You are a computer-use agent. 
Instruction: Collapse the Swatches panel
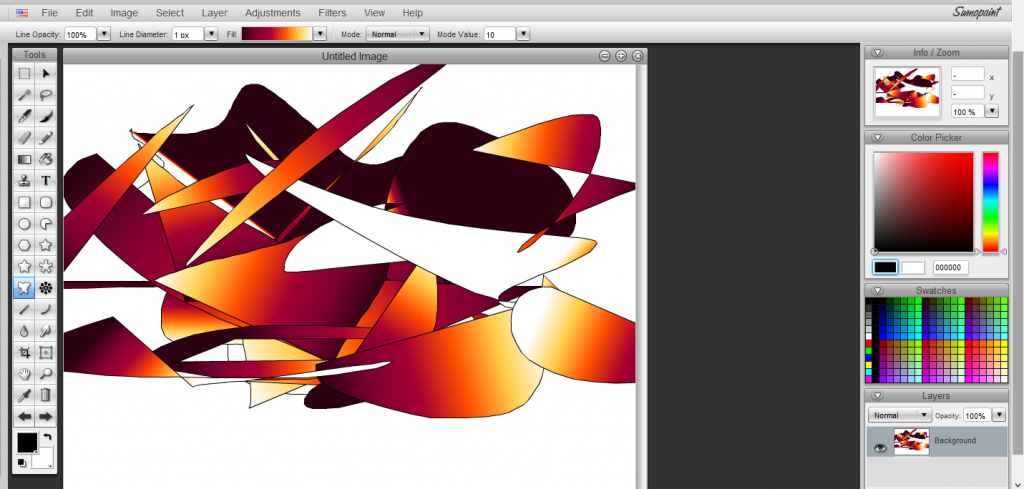877,291
